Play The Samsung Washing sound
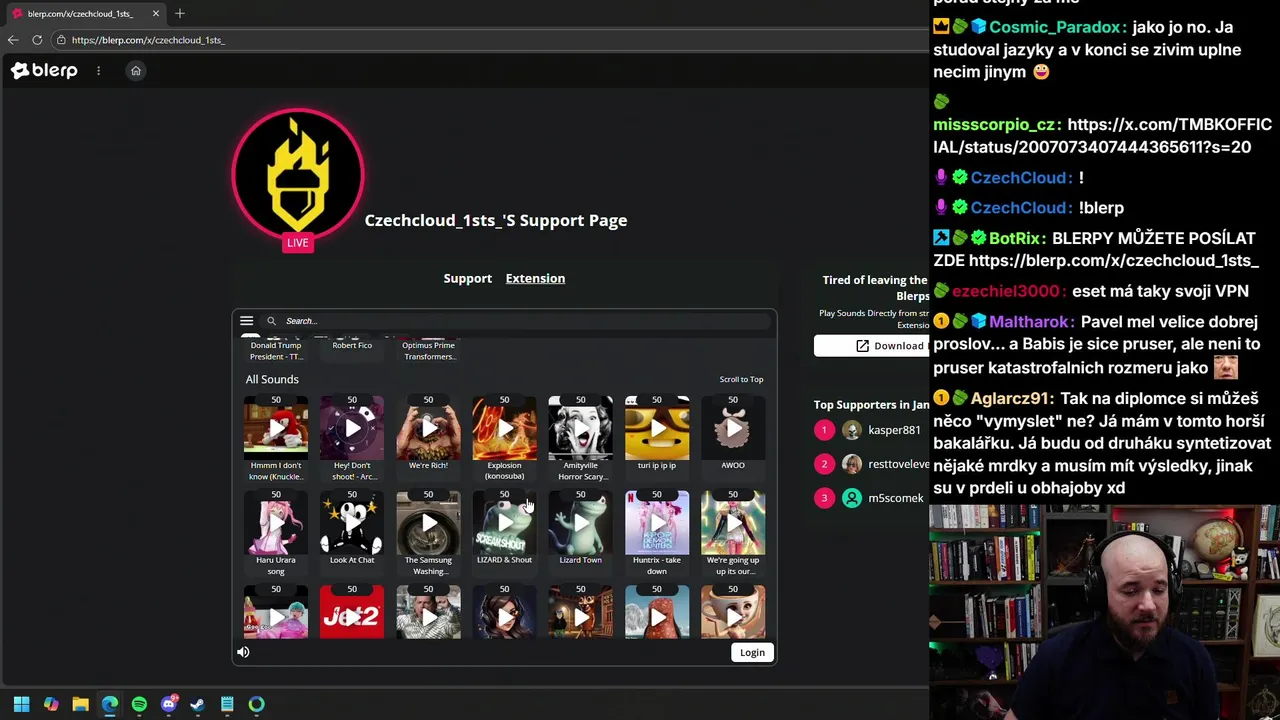Screen dimensions: 1280x720 (428, 523)
